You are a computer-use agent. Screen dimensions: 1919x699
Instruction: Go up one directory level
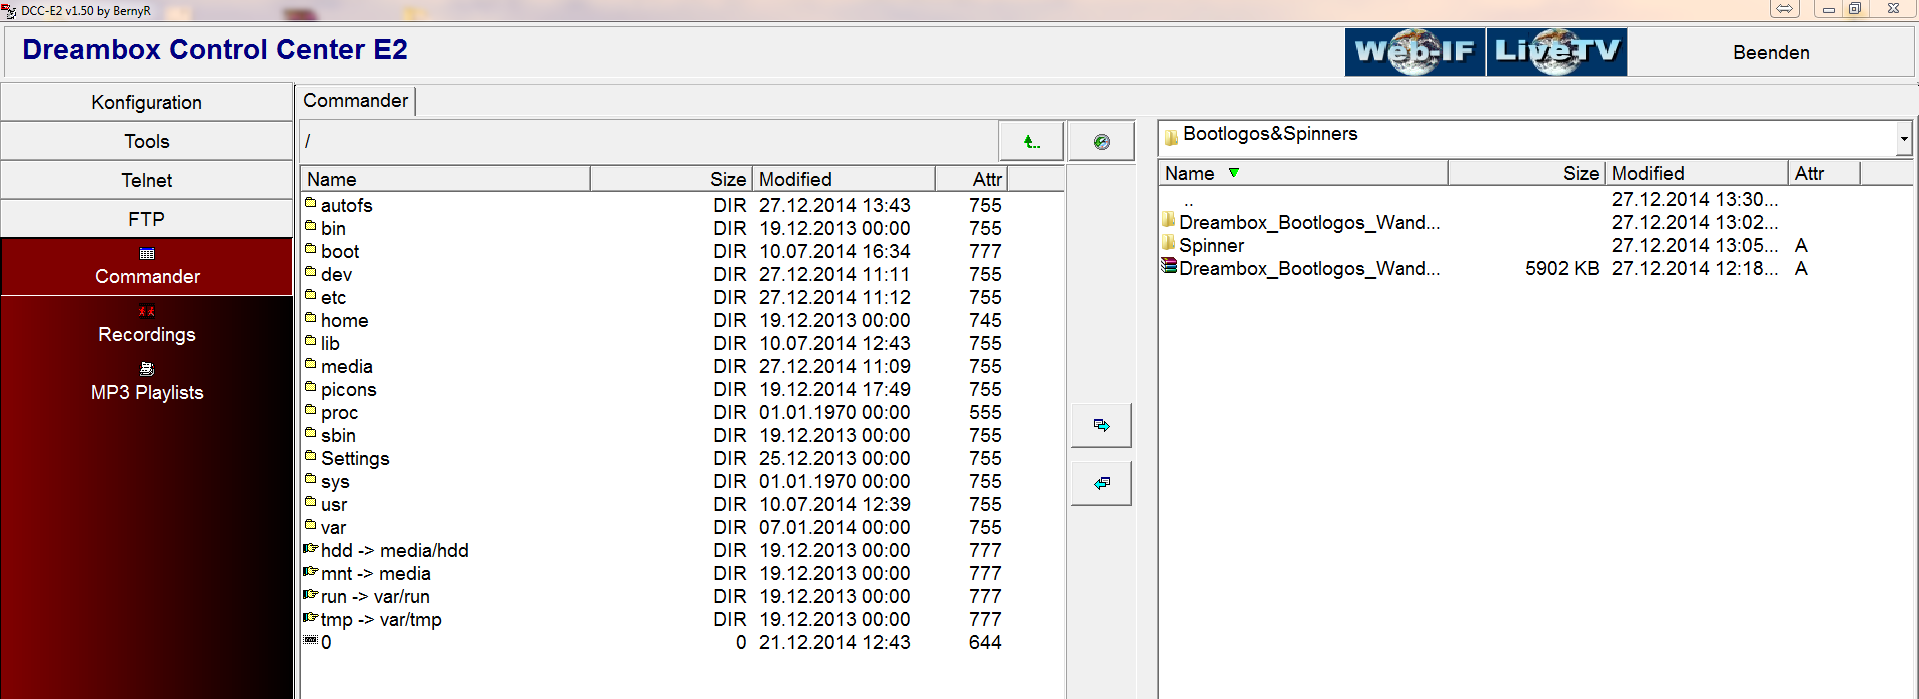tap(1031, 142)
